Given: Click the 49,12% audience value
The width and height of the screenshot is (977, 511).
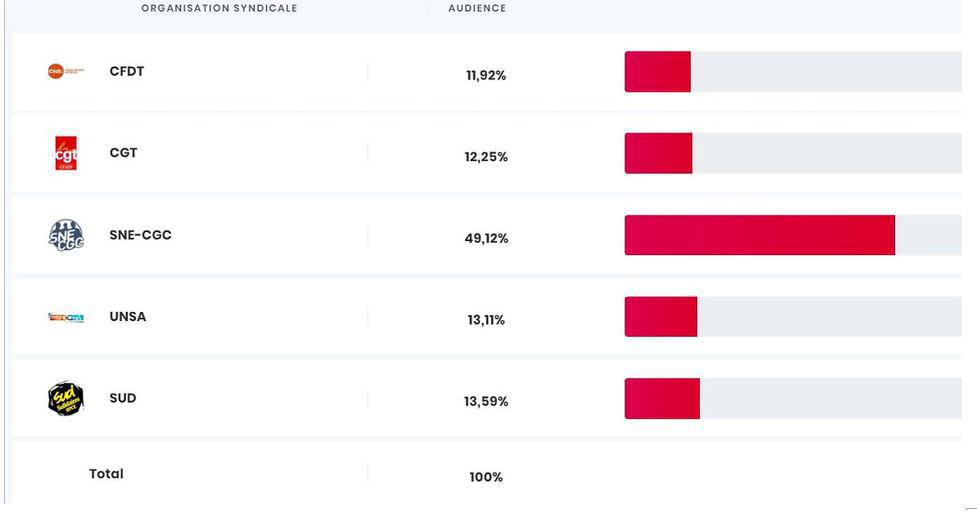Looking at the screenshot, I should click(486, 239).
